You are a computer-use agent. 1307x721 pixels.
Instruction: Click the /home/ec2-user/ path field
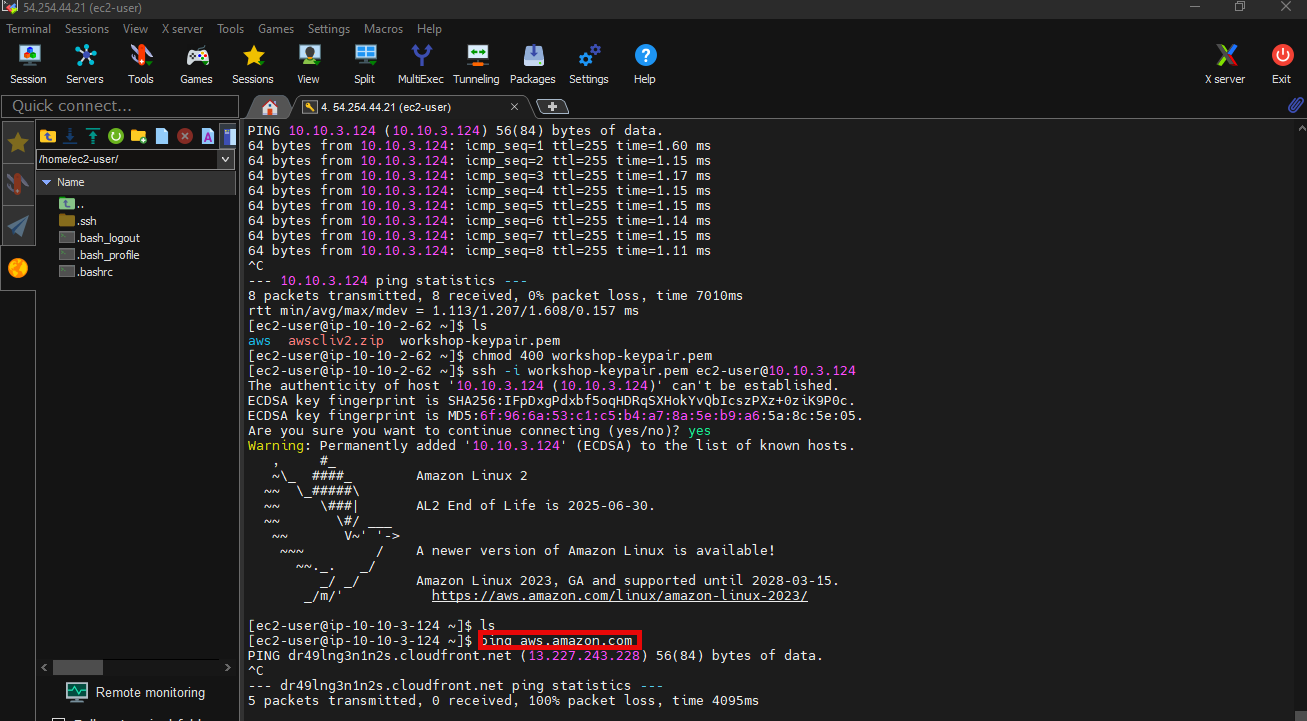[126, 159]
